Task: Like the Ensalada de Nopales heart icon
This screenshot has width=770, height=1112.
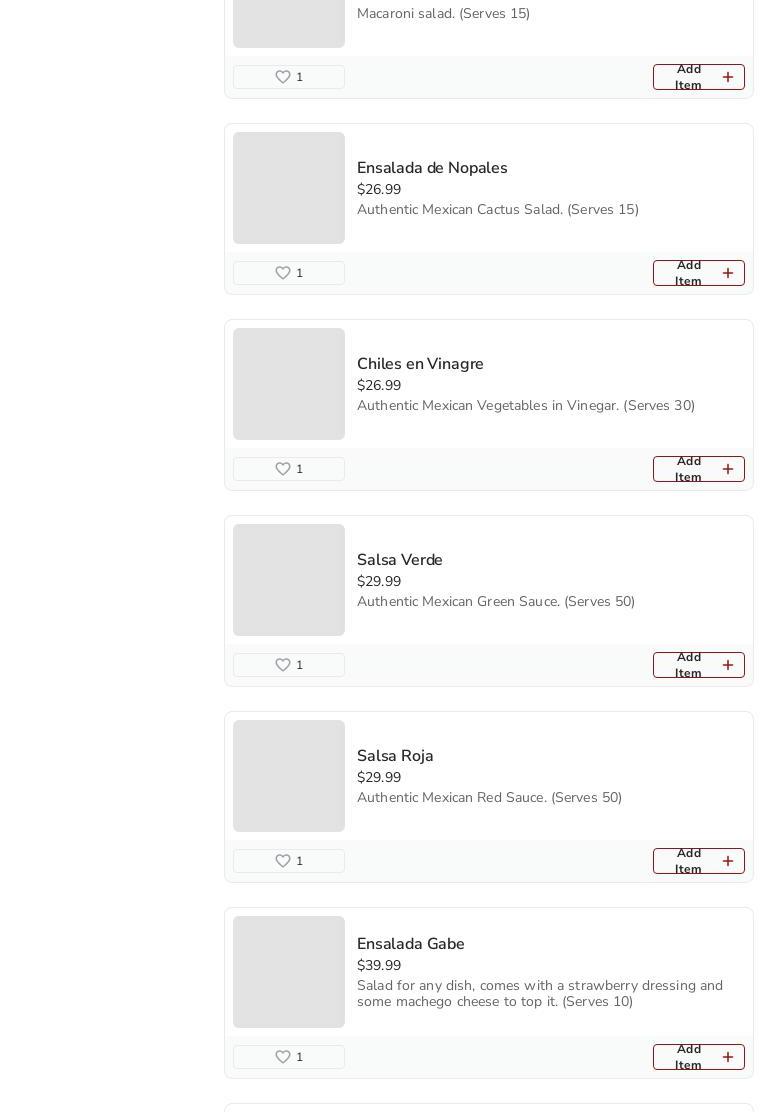Action: click(283, 273)
